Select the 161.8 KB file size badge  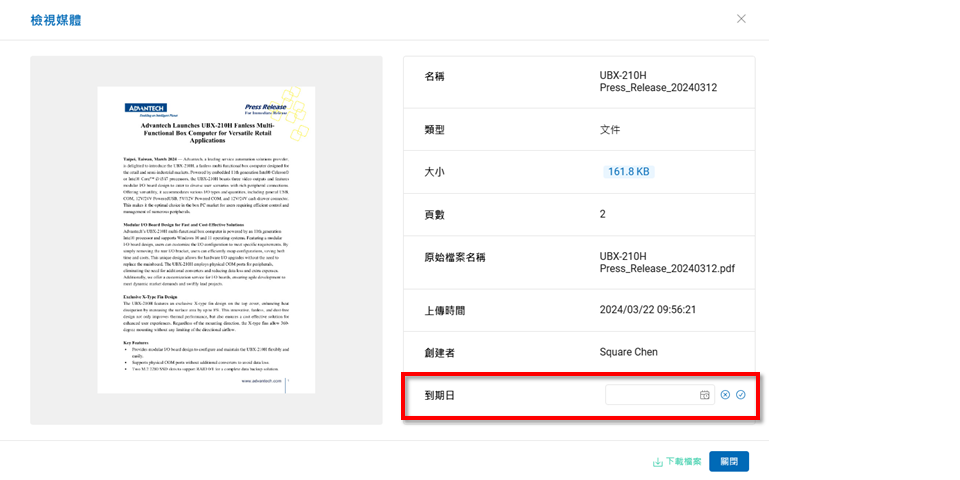(x=628, y=172)
